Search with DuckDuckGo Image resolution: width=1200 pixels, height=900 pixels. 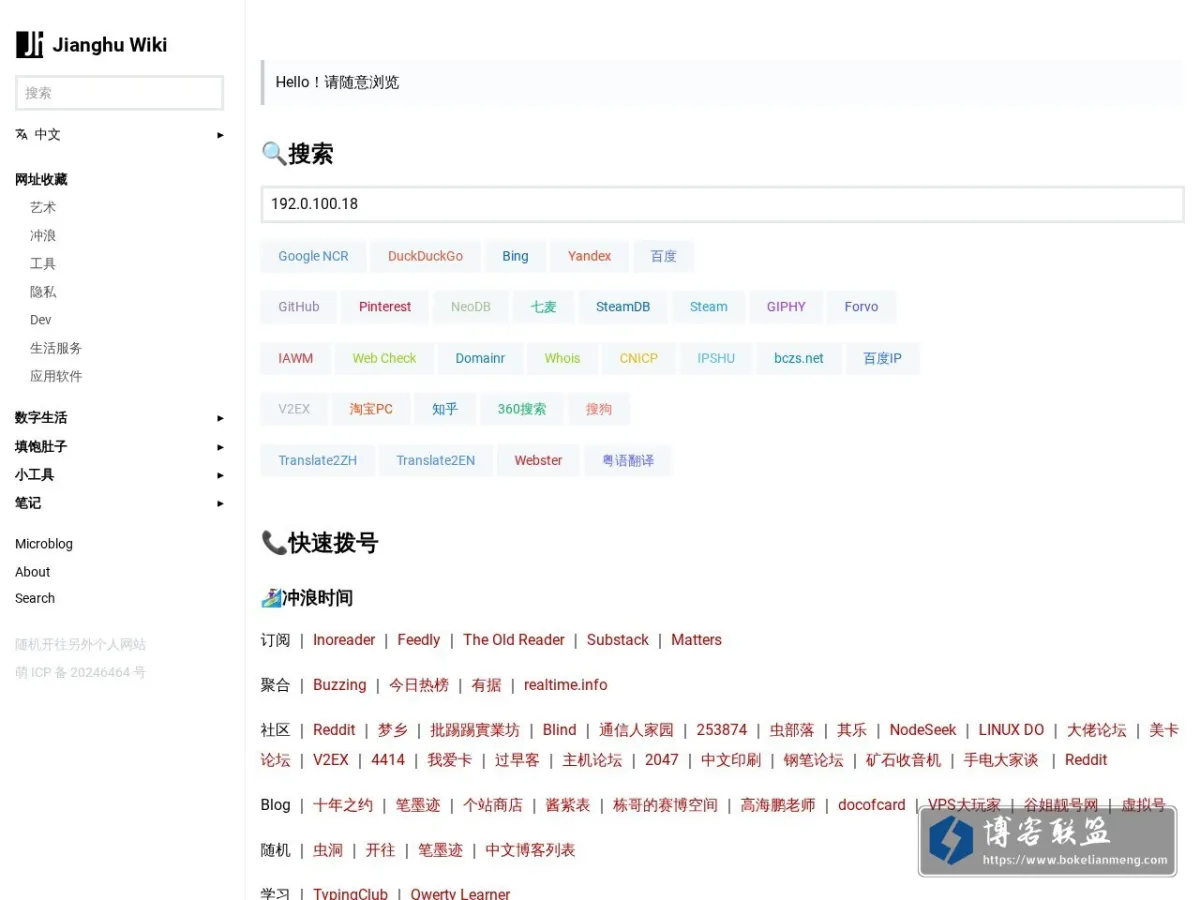[425, 256]
